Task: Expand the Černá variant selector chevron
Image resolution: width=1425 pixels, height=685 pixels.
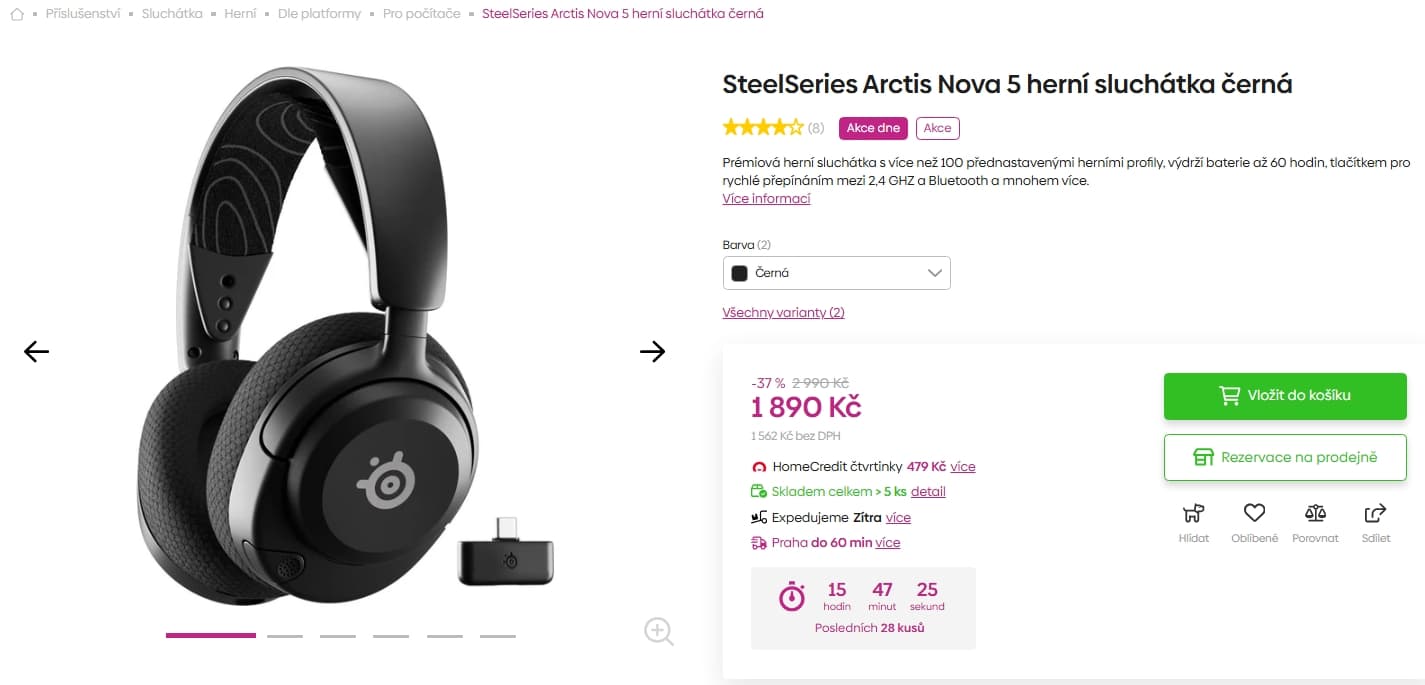Action: coord(935,272)
